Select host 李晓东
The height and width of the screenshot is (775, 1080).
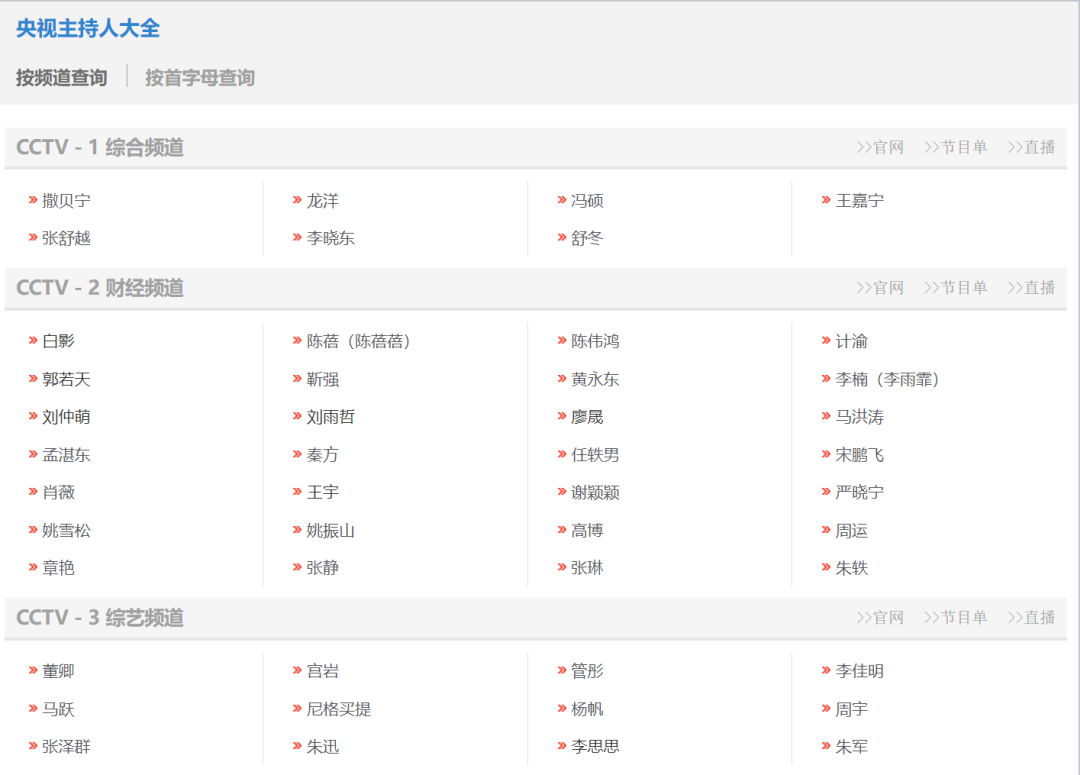point(331,238)
